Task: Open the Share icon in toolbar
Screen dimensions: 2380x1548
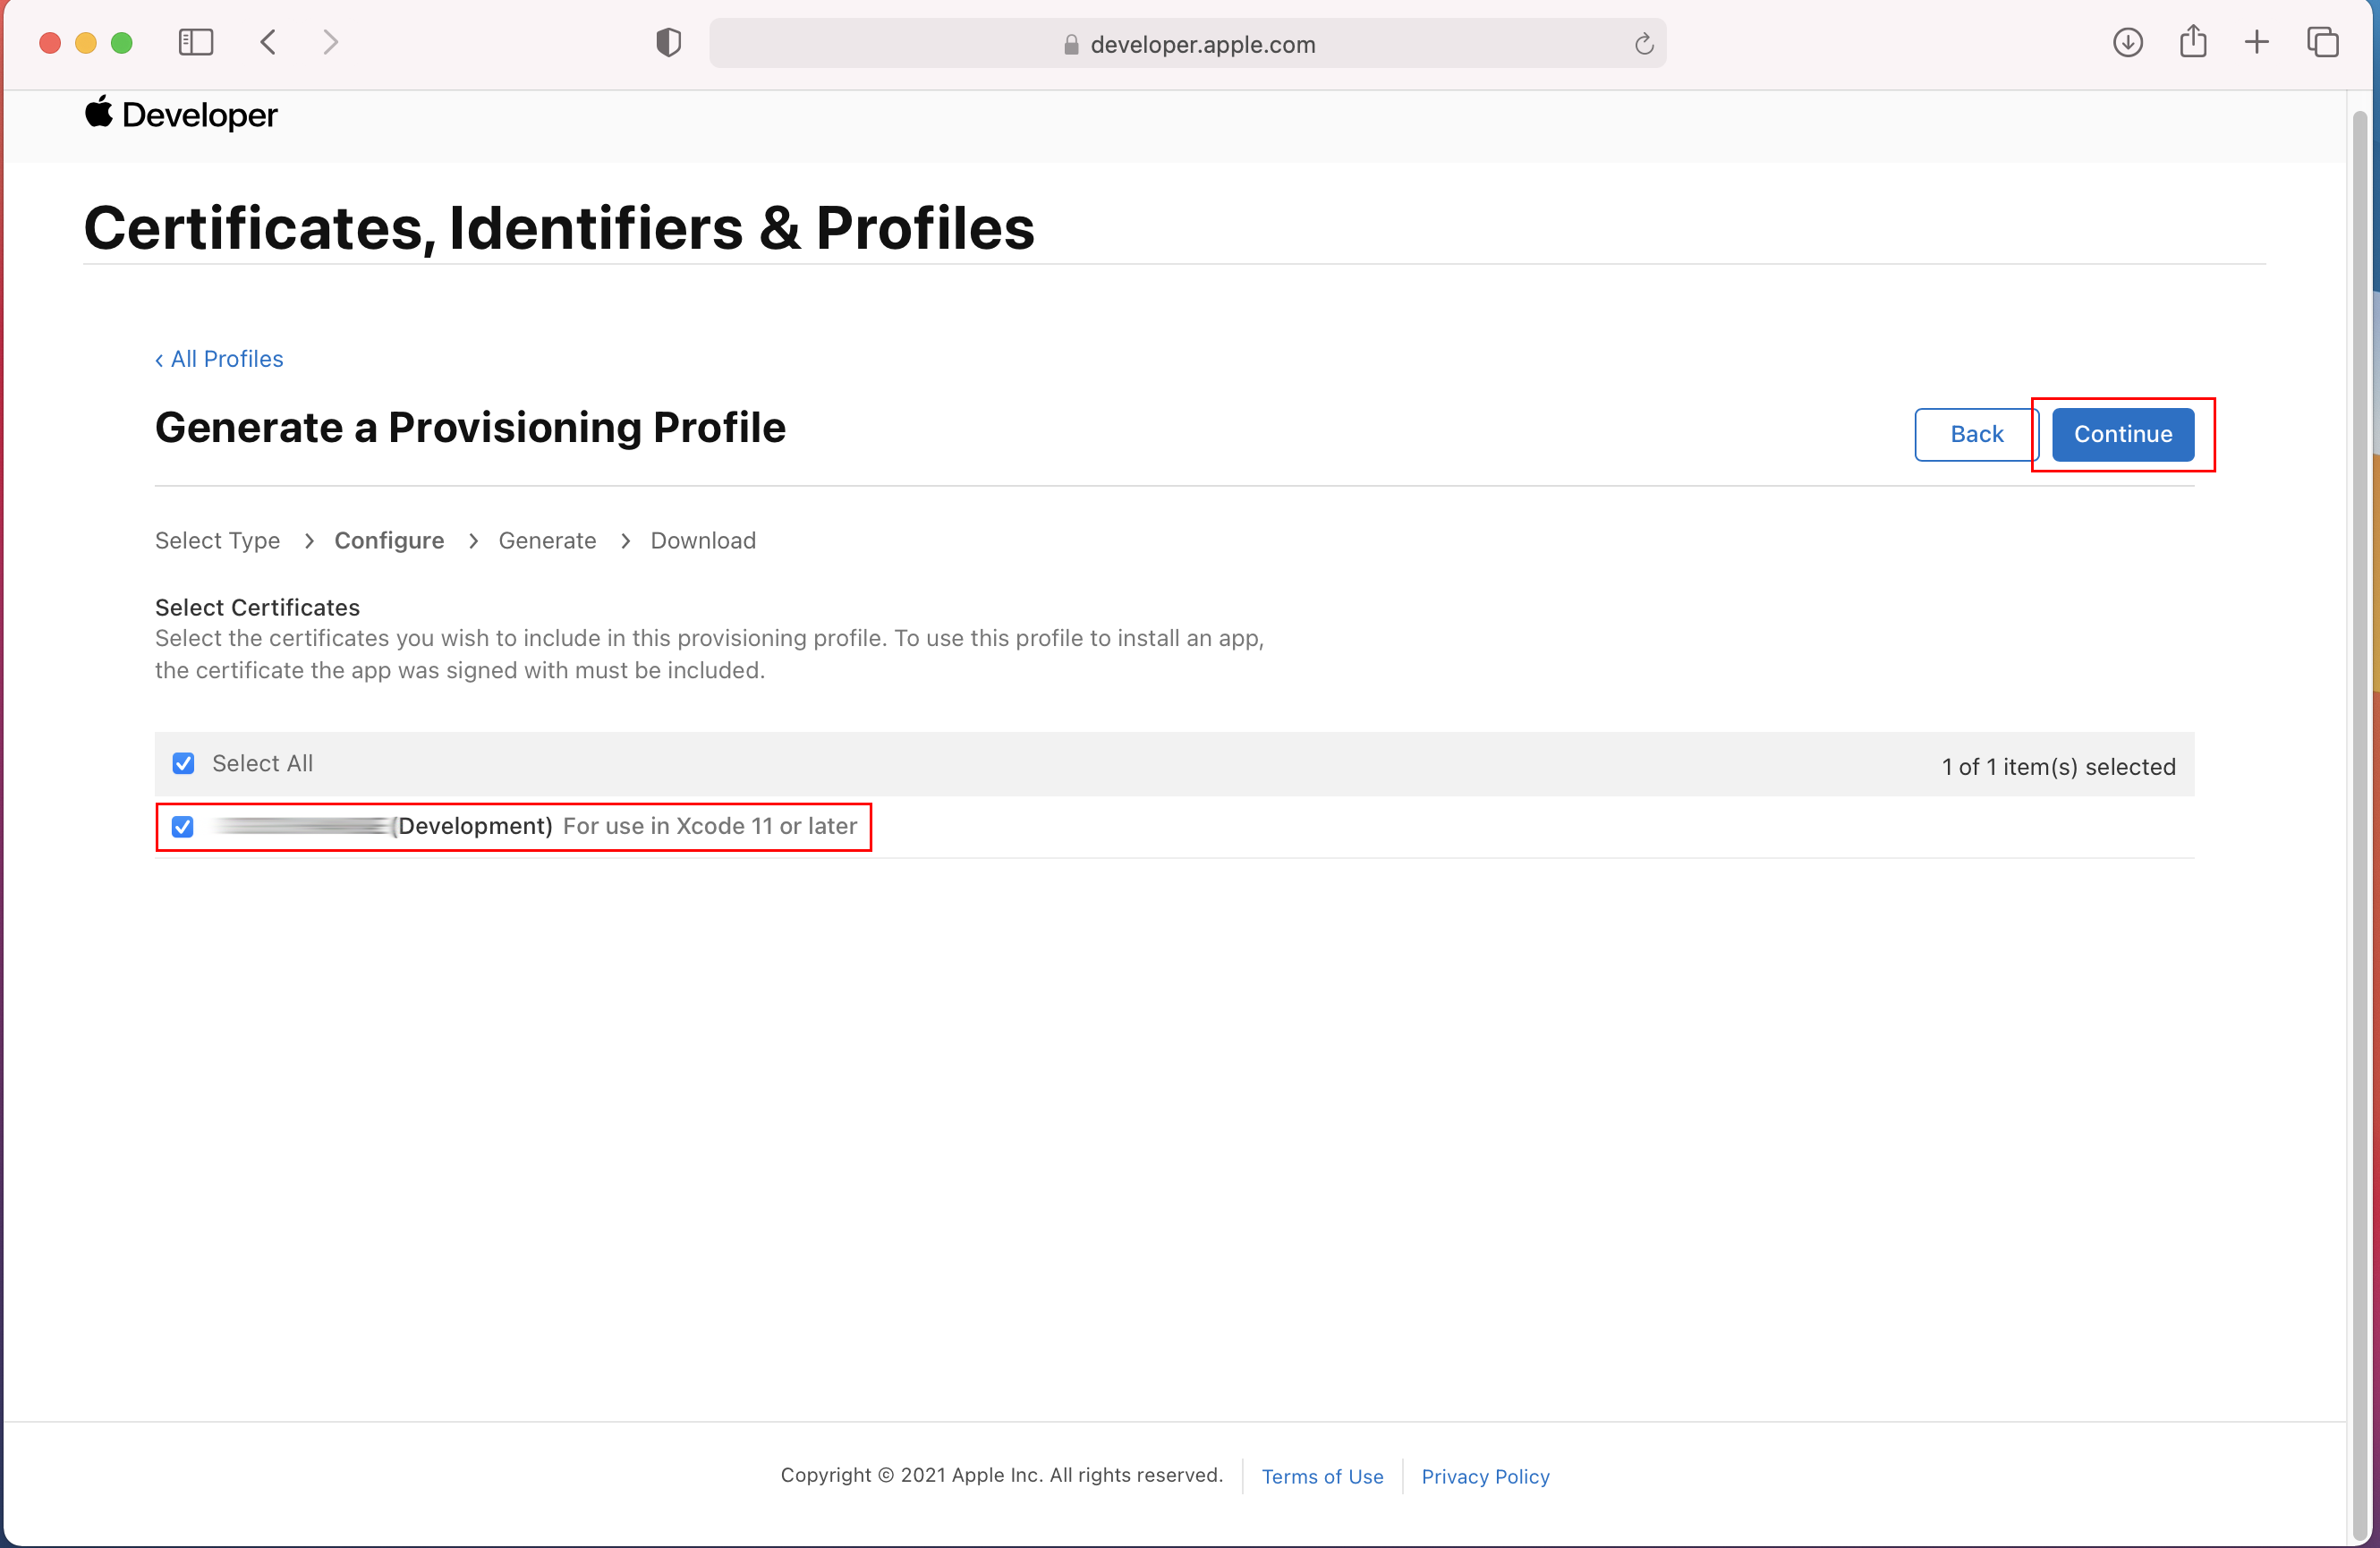Action: (x=2192, y=42)
